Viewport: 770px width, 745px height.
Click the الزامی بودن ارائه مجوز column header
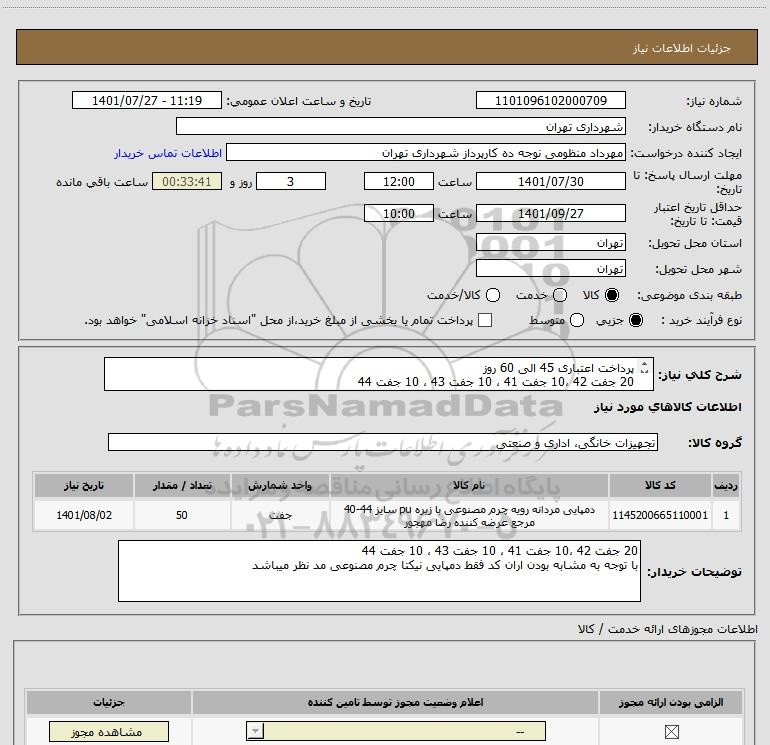click(x=671, y=703)
